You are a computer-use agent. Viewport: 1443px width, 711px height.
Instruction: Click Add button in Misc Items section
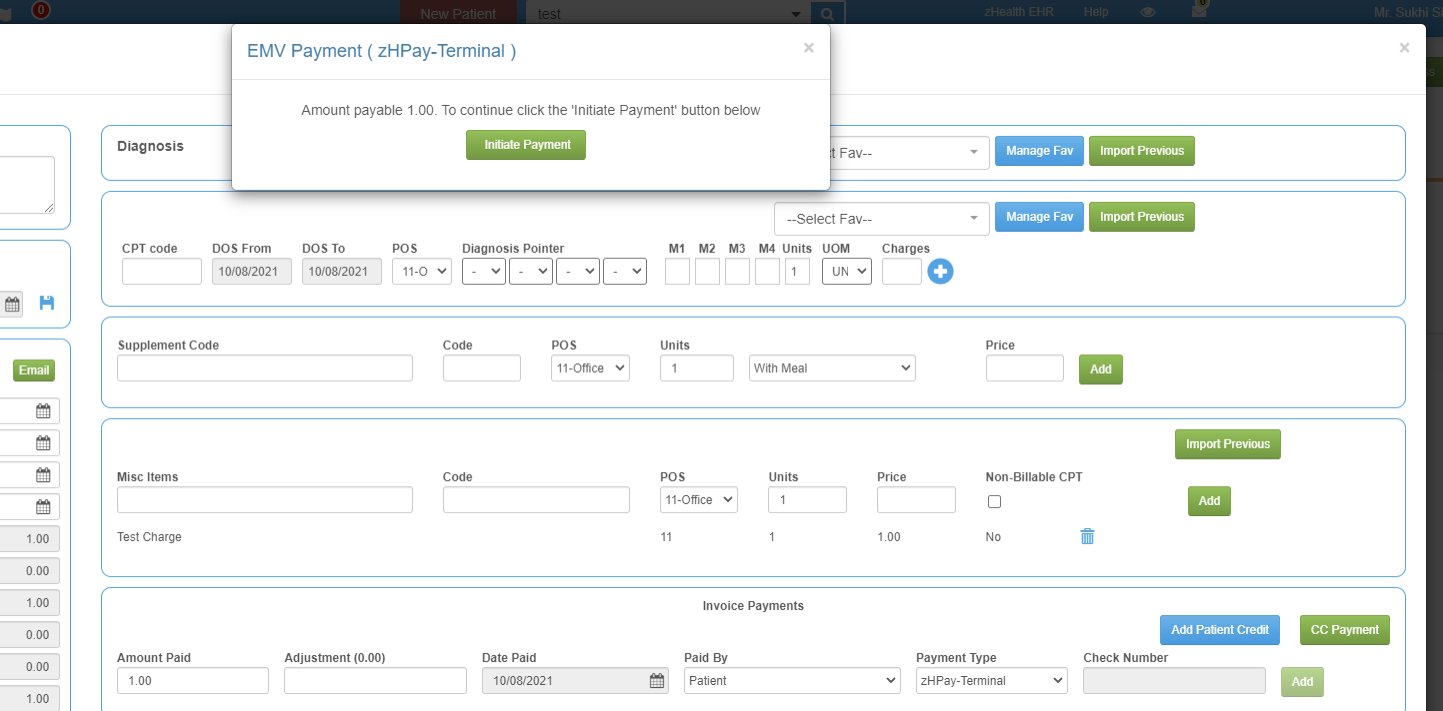(x=1209, y=501)
